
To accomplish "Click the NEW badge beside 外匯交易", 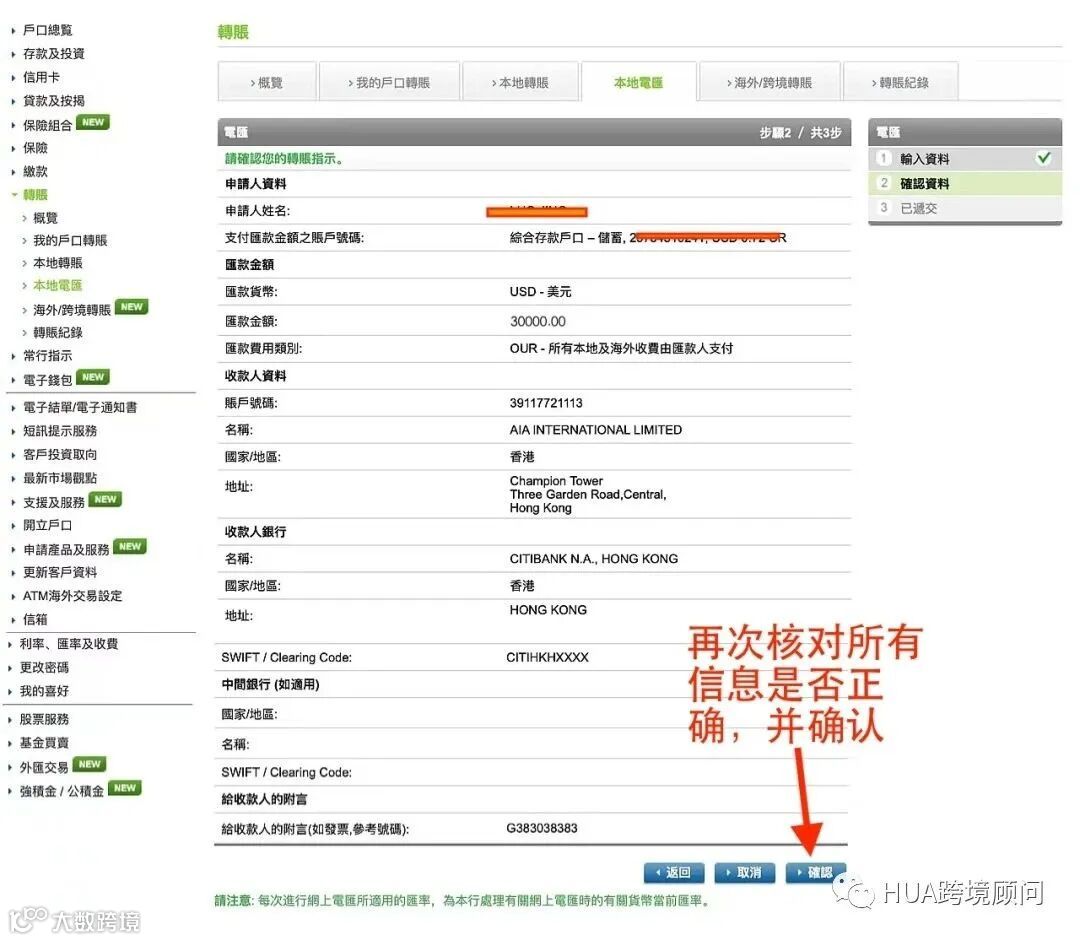I will 90,765.
